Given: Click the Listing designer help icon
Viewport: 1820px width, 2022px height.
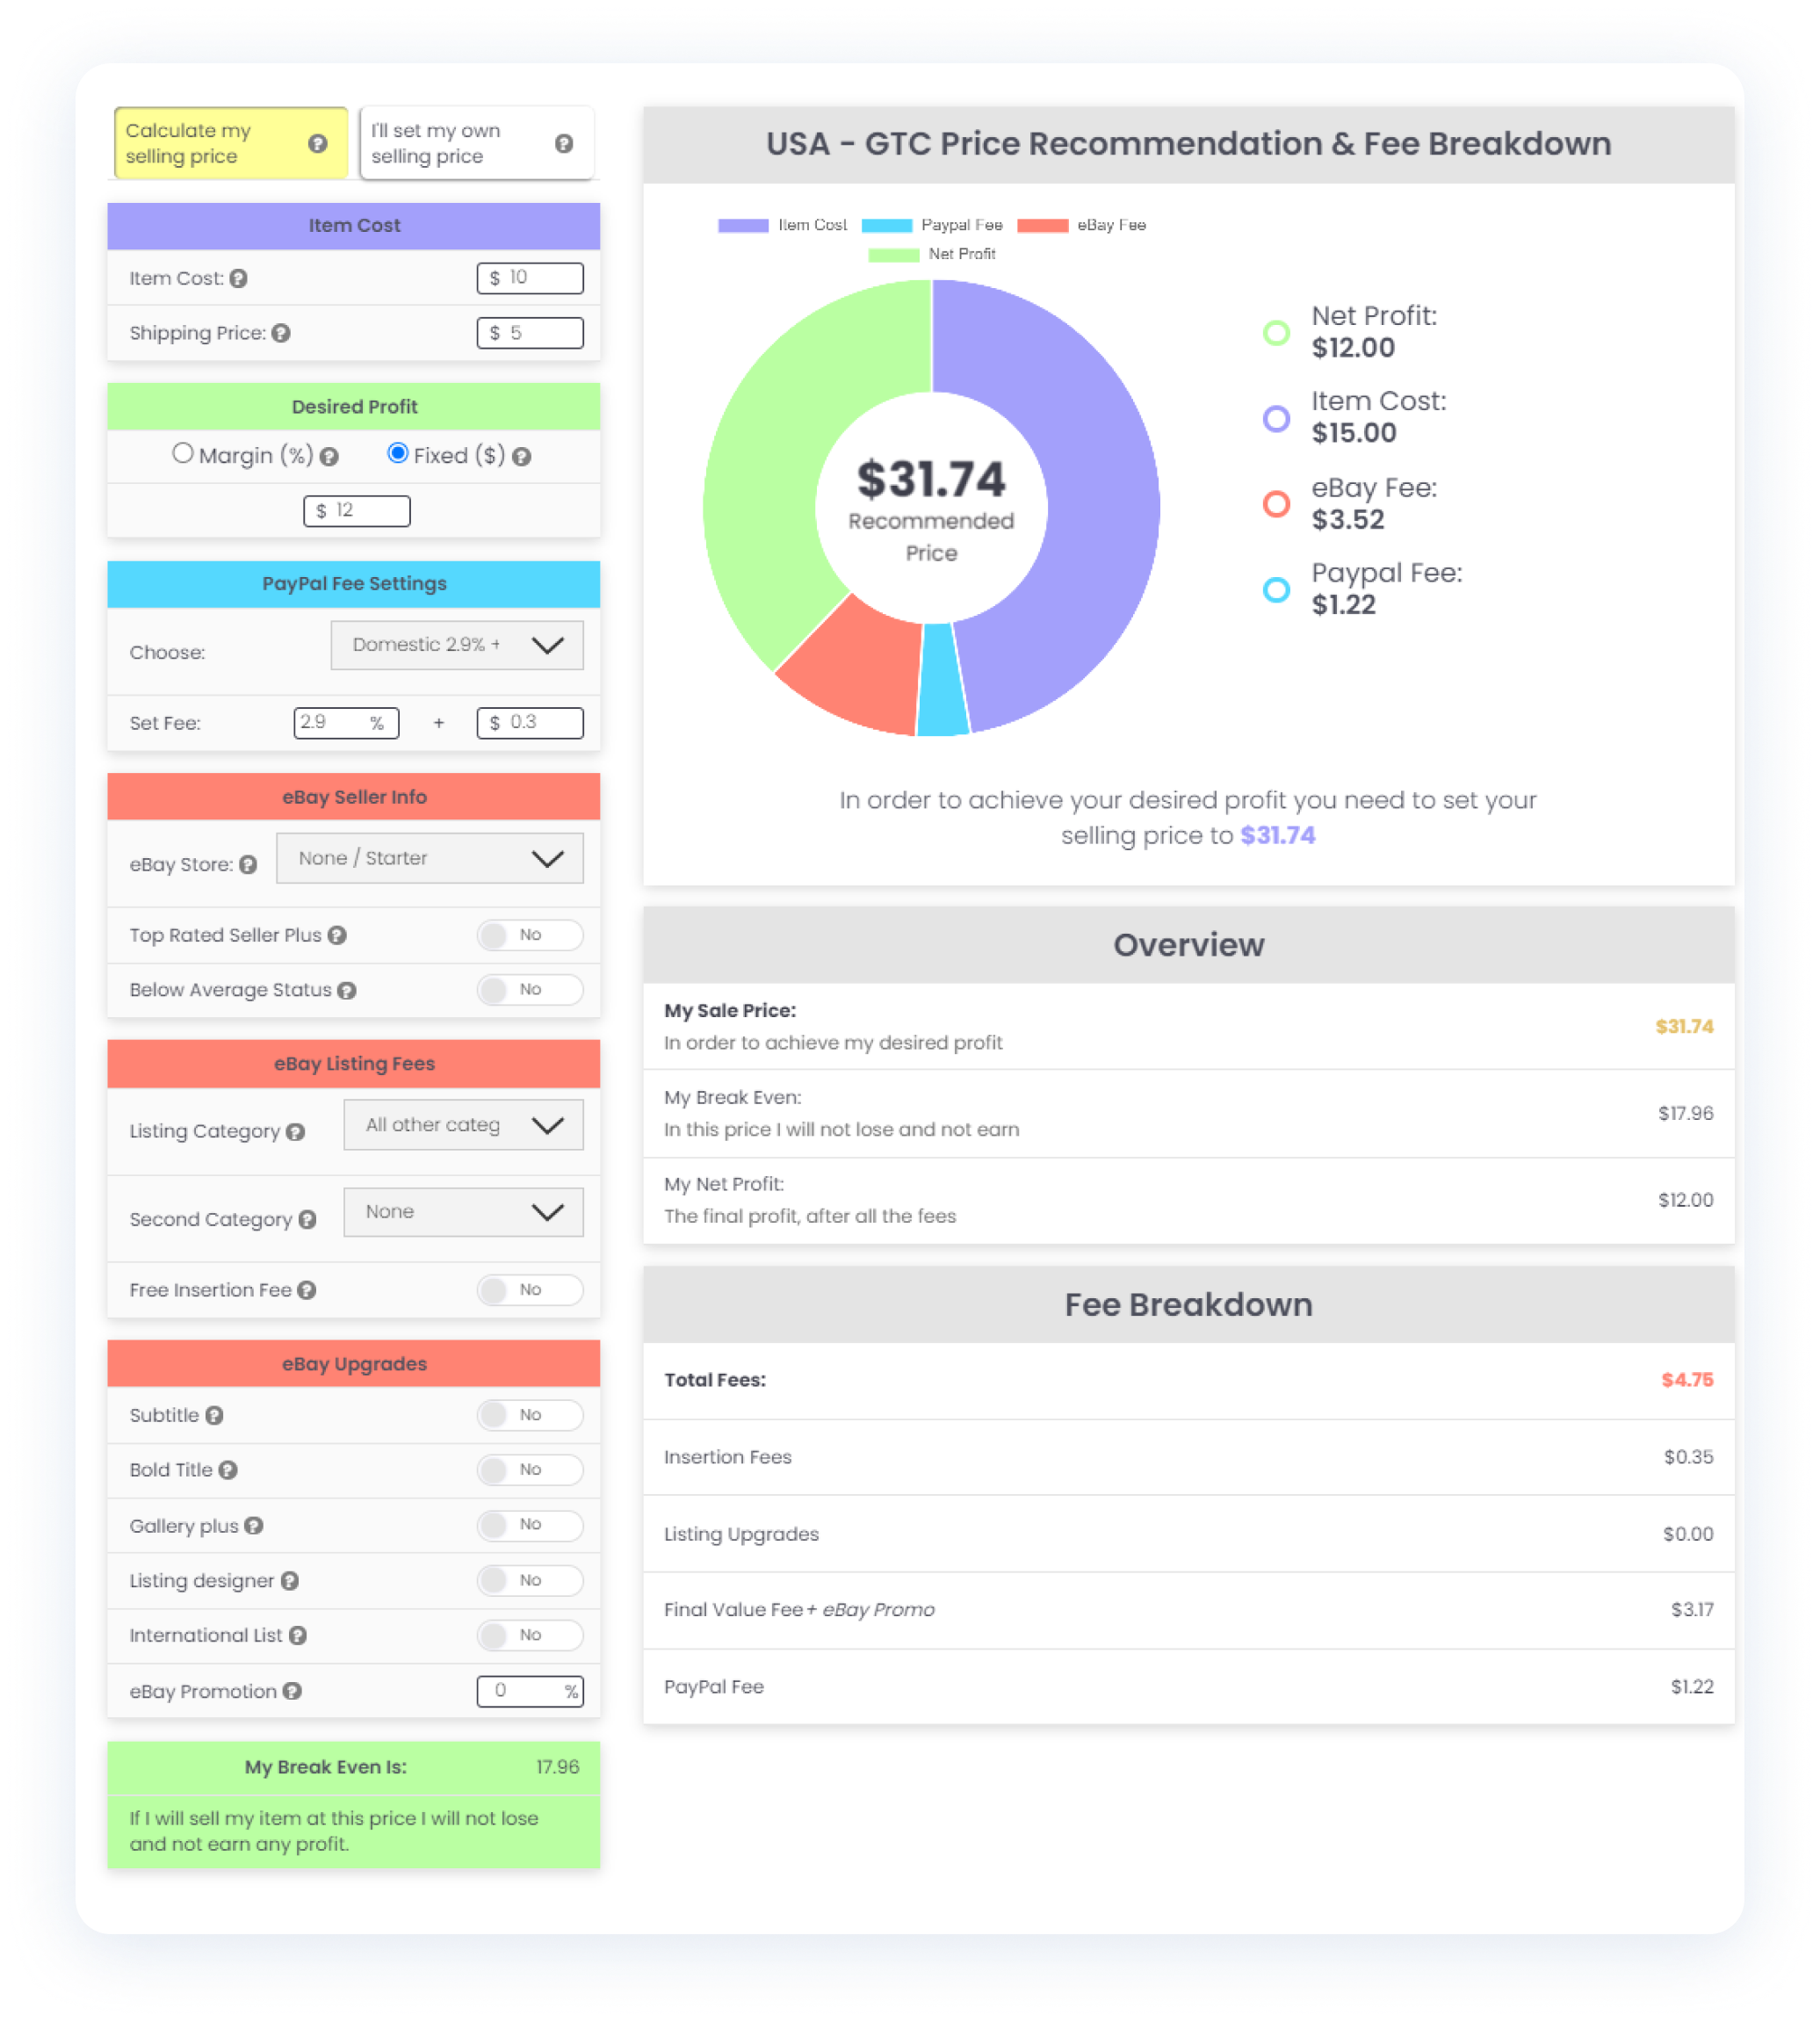Looking at the screenshot, I should (x=290, y=1581).
